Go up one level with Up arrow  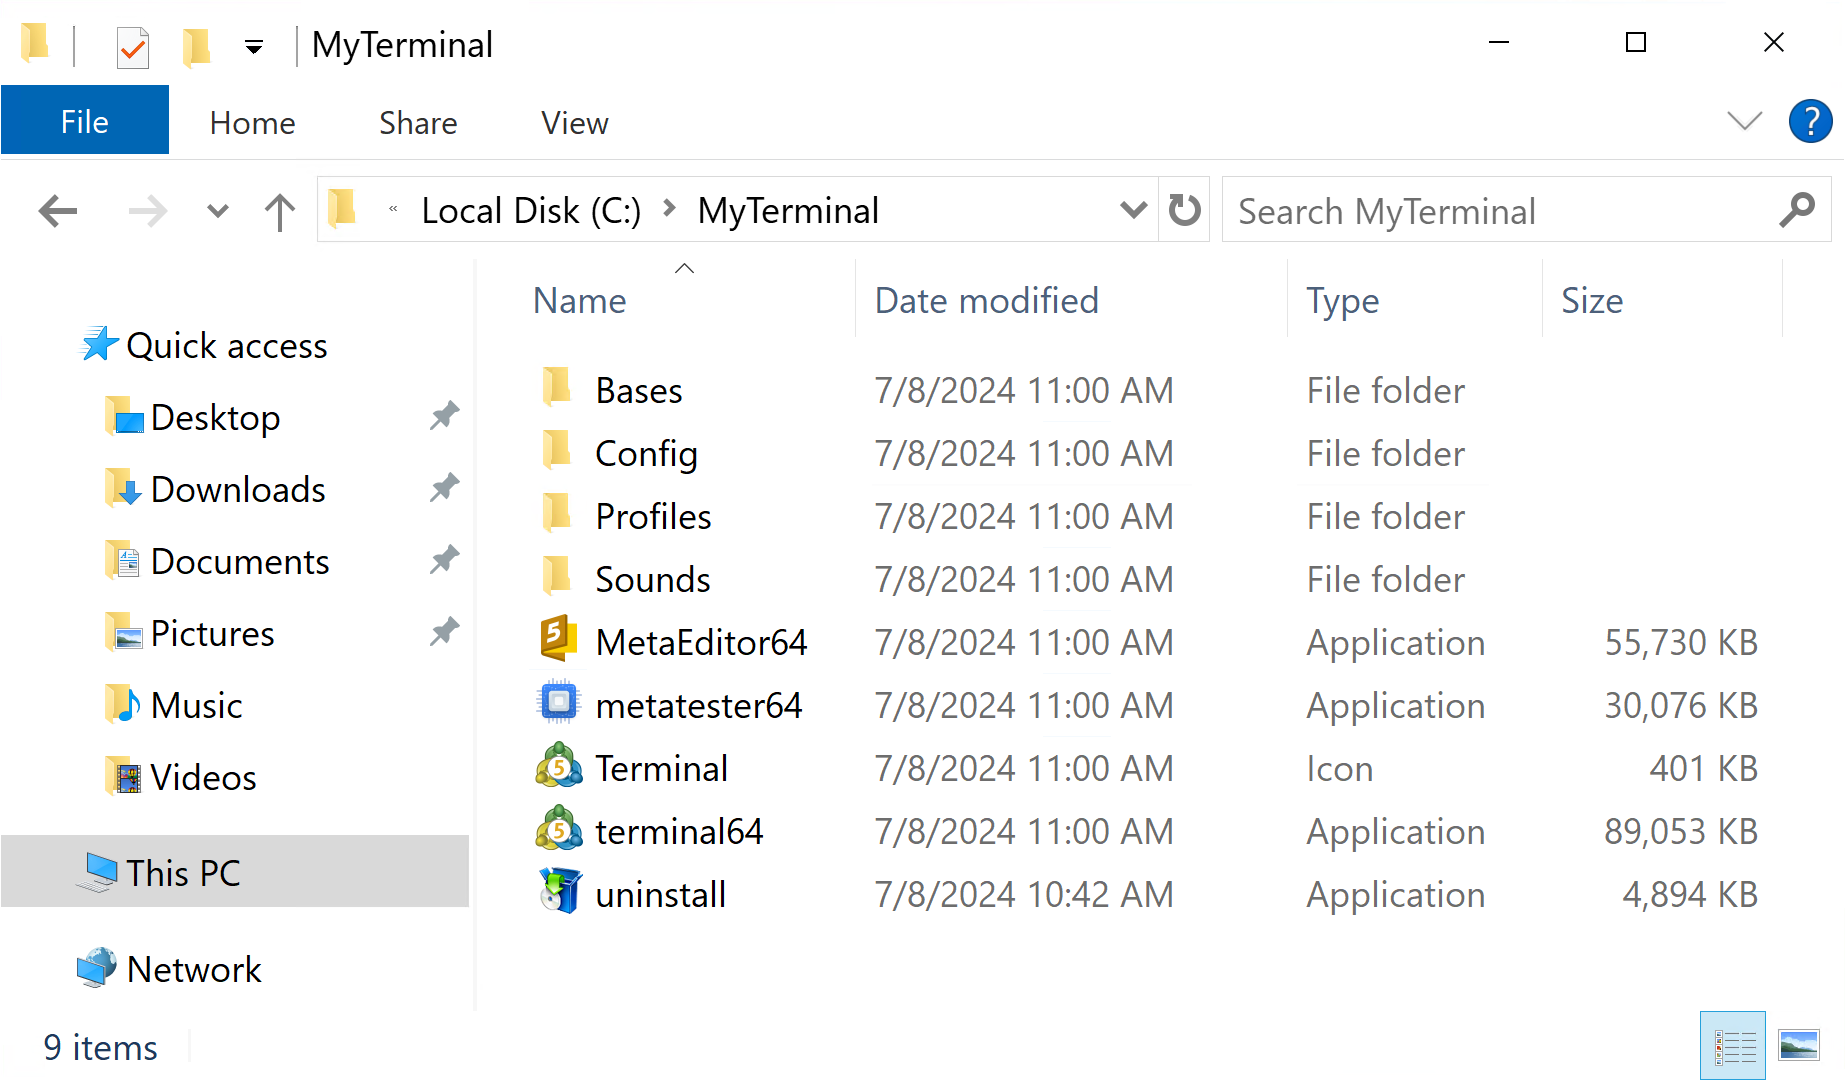[280, 211]
